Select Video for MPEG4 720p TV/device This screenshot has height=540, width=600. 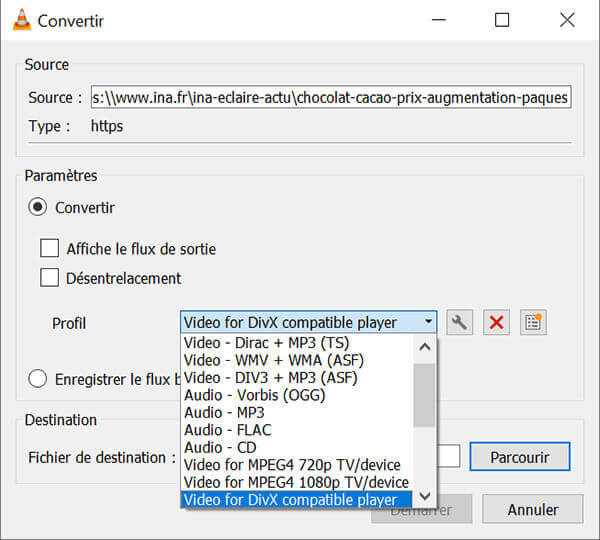pyautogui.click(x=297, y=465)
